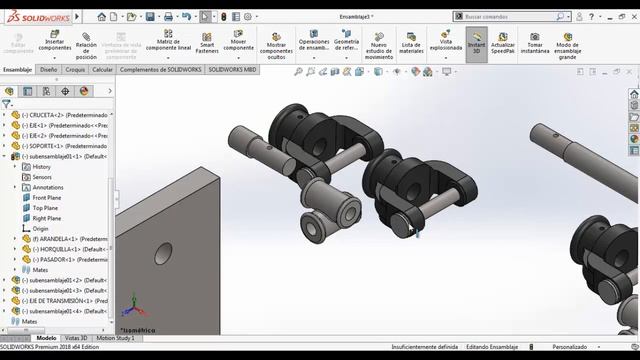Enable Modo de ensamblaje grande
The width and height of the screenshot is (640, 360).
(x=567, y=46)
